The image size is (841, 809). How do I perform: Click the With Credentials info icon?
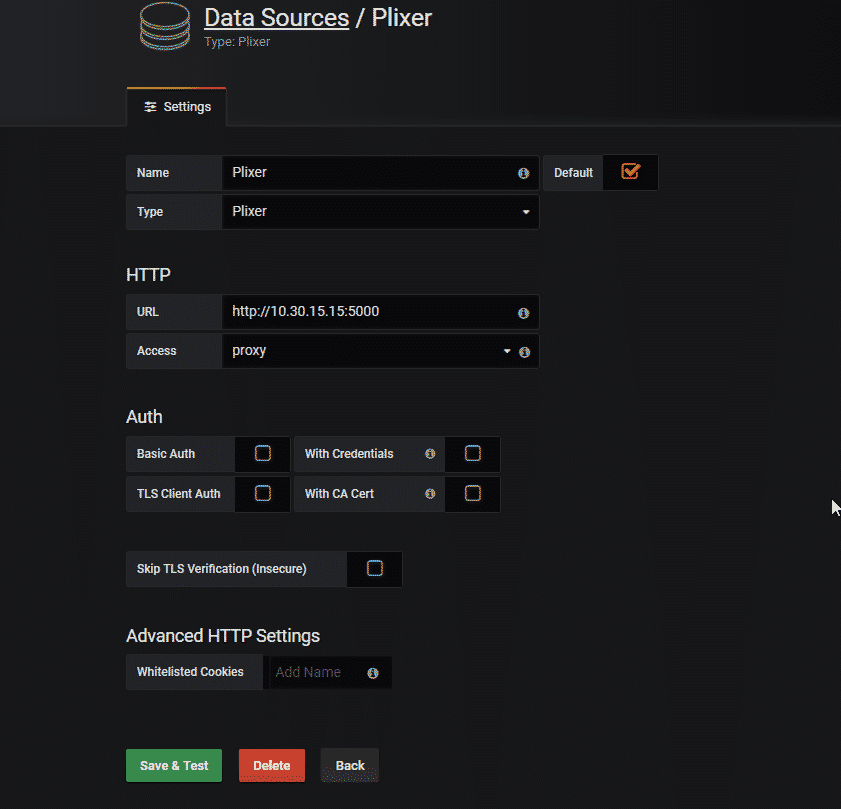point(430,454)
